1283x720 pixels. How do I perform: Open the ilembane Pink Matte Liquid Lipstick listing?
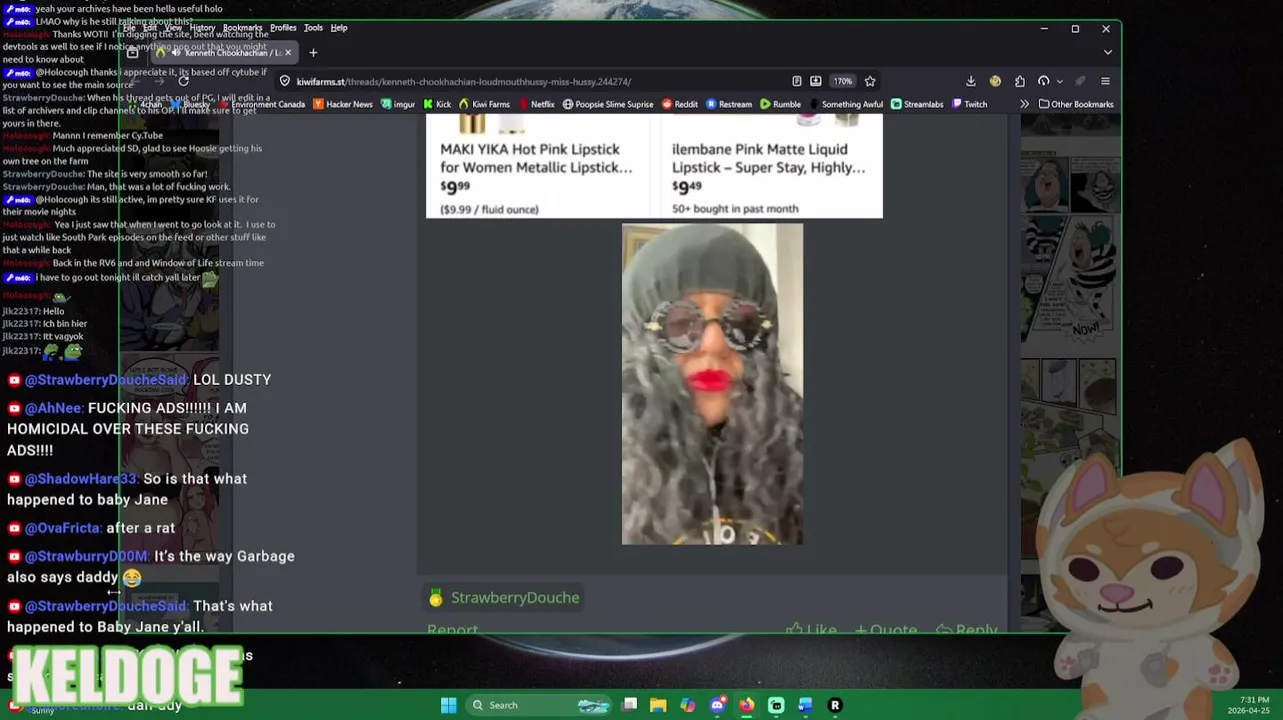(x=768, y=158)
